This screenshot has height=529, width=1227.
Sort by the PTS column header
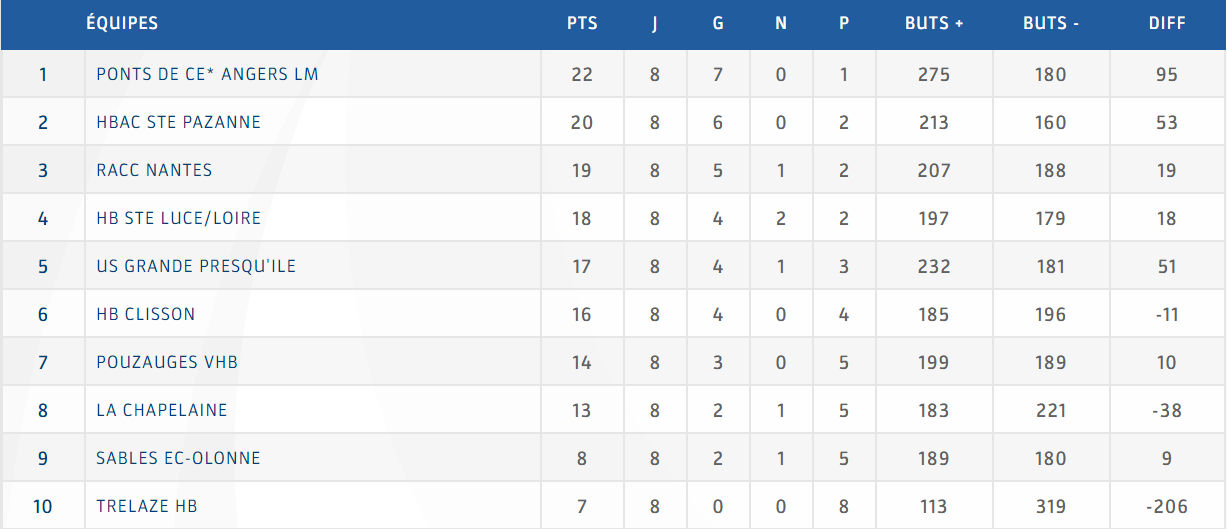pyautogui.click(x=582, y=23)
